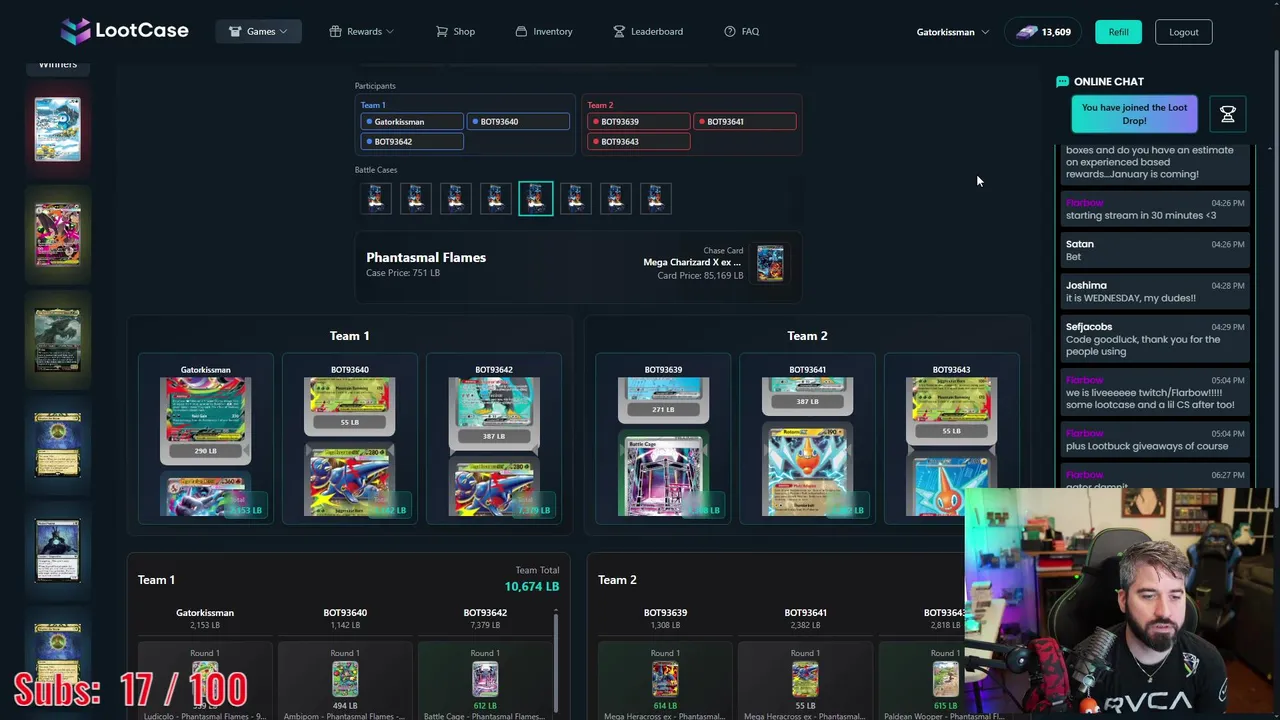Click the BOT93643 participant tag
Viewport: 1280px width, 720px height.
[x=638, y=142]
